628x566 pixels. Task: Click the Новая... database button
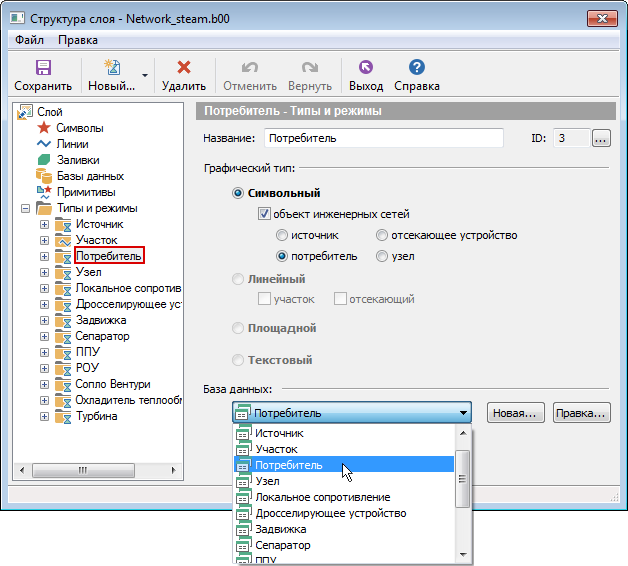click(515, 412)
